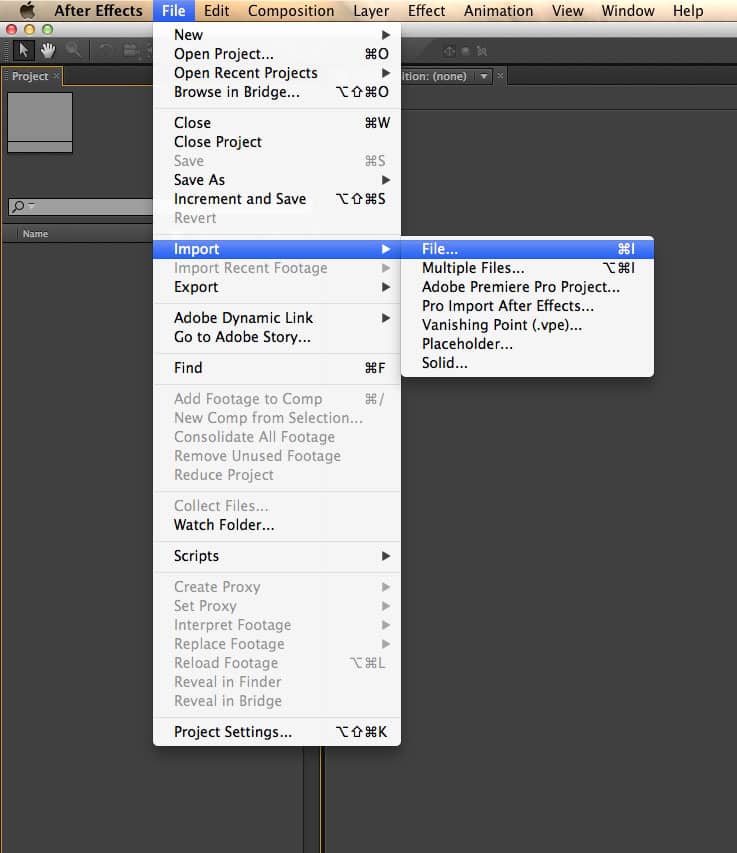Select the Rotation tool
This screenshot has height=853, width=737.
[106, 51]
